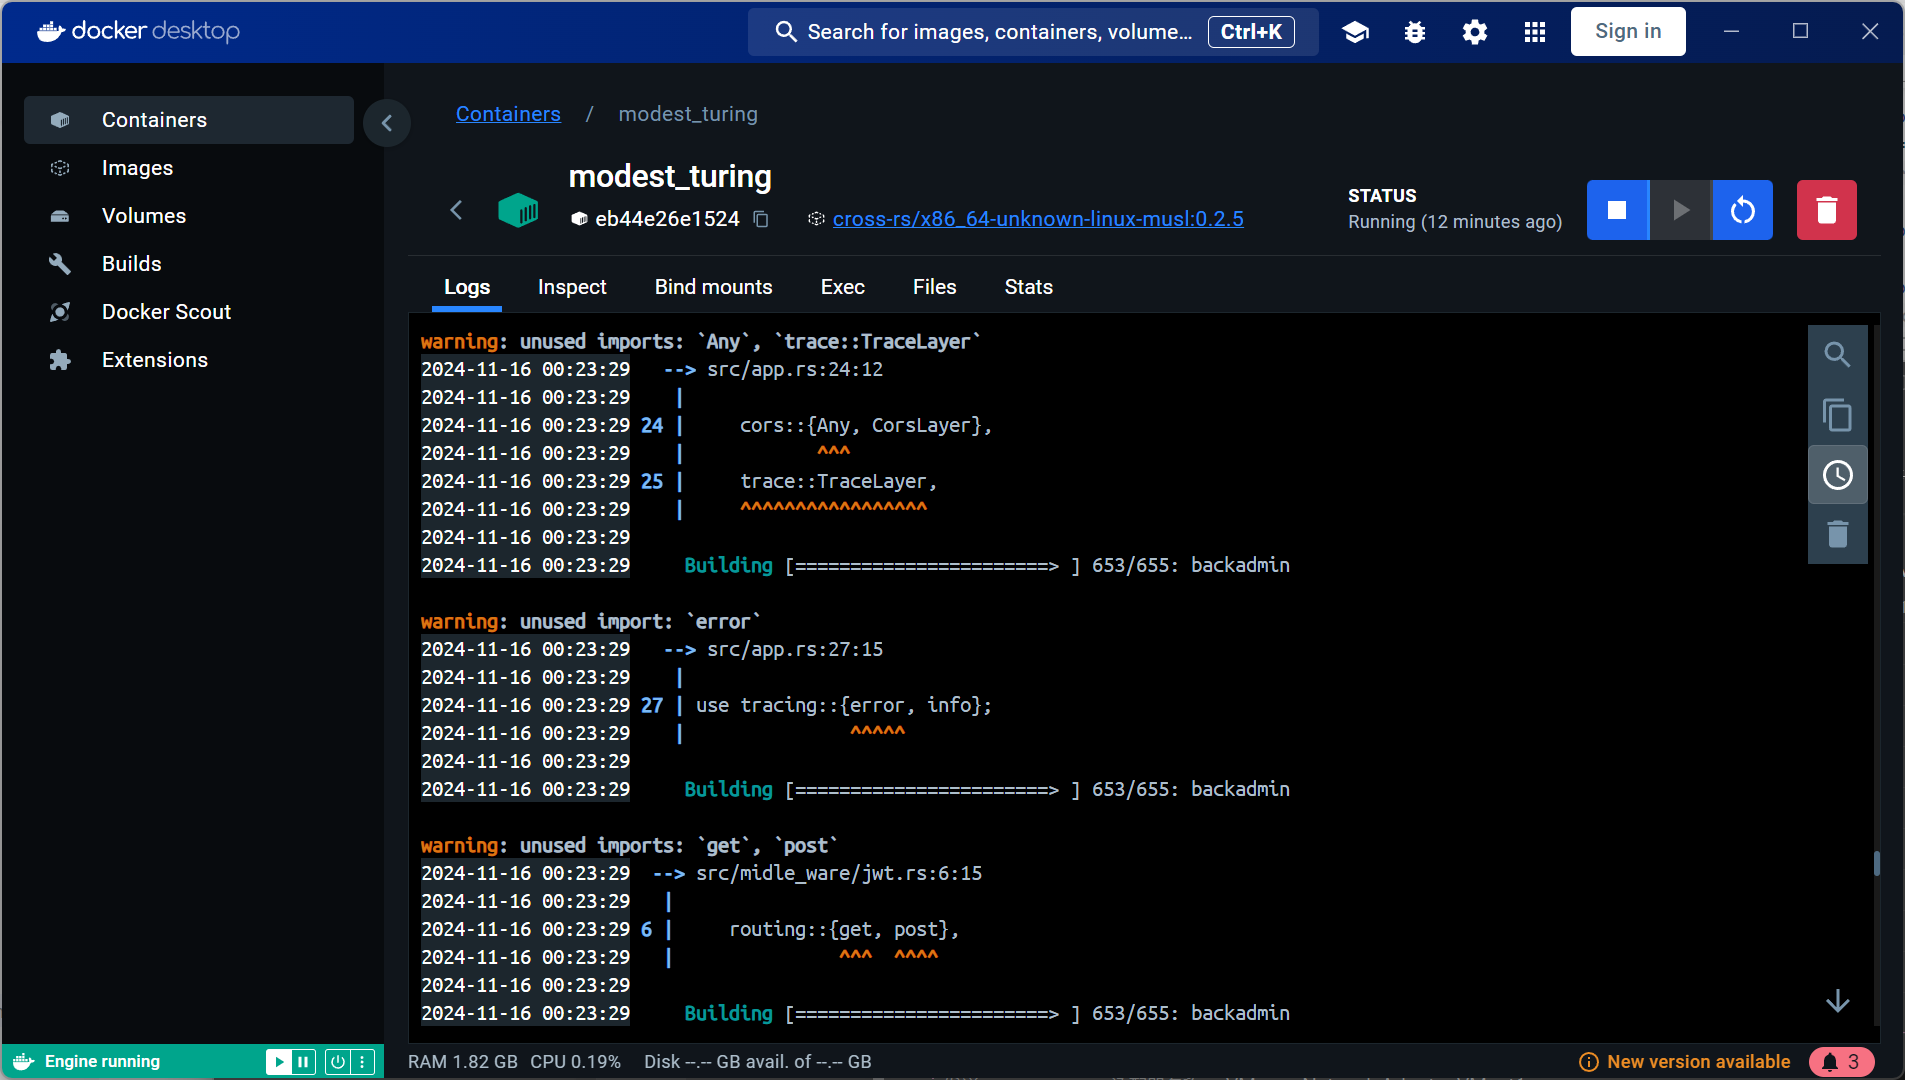Open Builds in sidebar
The image size is (1905, 1080).
(x=189, y=264)
